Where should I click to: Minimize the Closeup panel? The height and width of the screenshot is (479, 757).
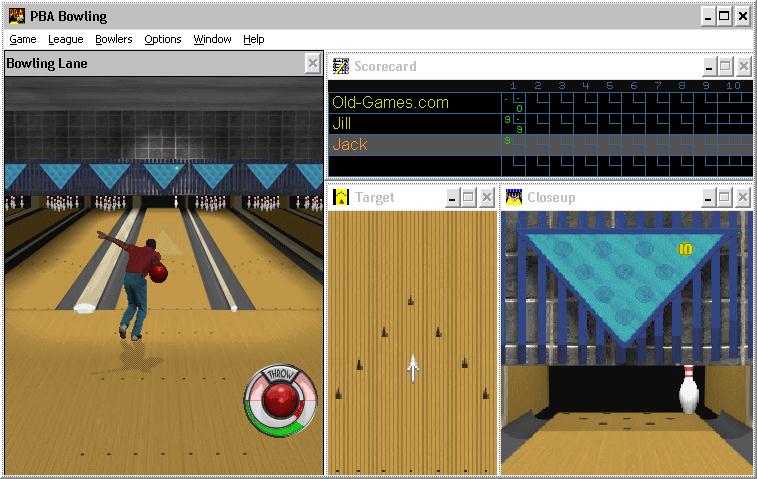(708, 197)
